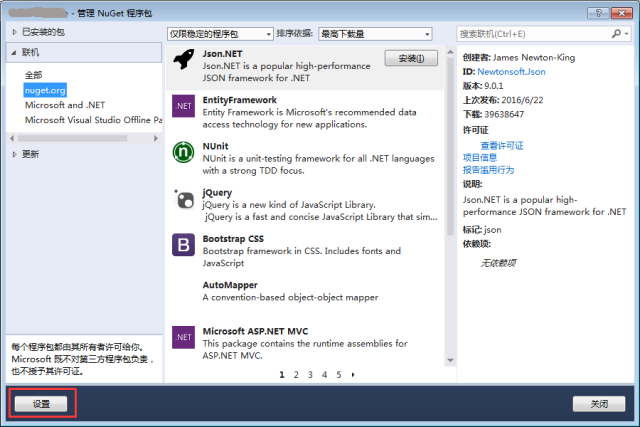
Task: Select the Microsoft ASP.NET MVC package title
Action: point(256,331)
